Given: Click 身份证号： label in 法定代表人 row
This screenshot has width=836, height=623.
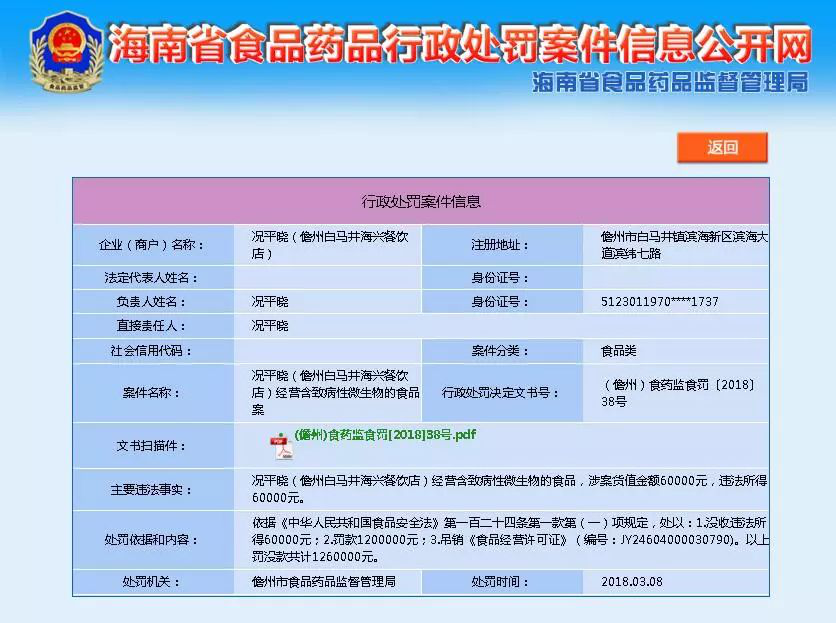Looking at the screenshot, I should [x=500, y=278].
